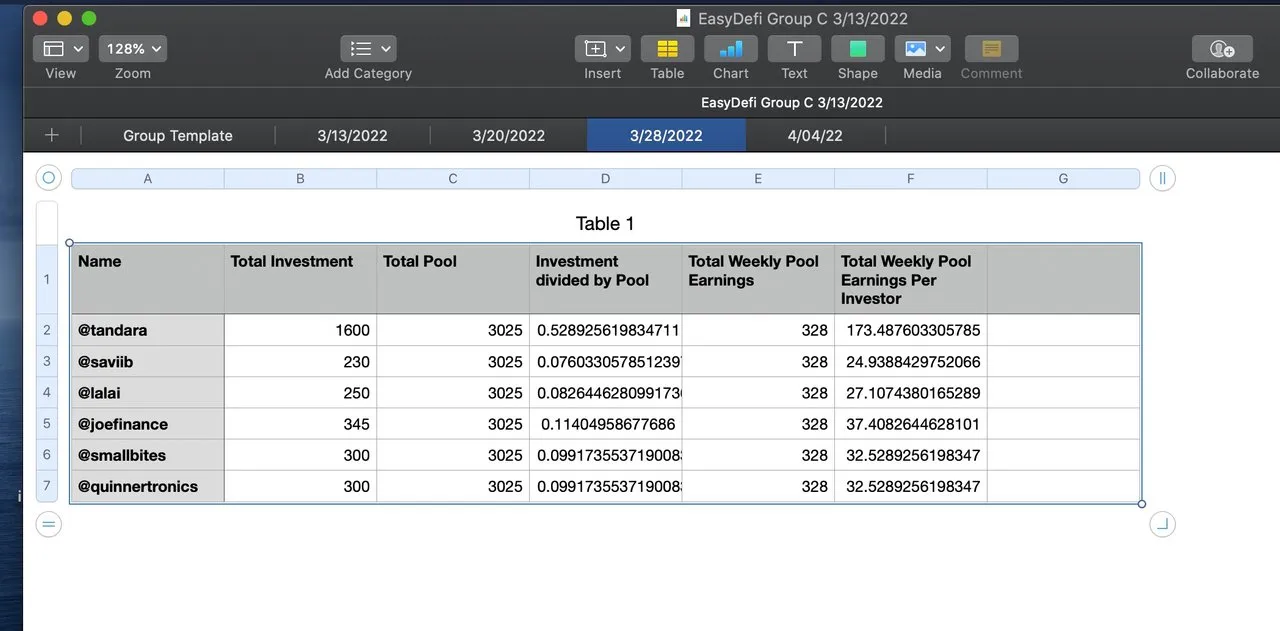Select the @saviib cell

click(x=148, y=361)
